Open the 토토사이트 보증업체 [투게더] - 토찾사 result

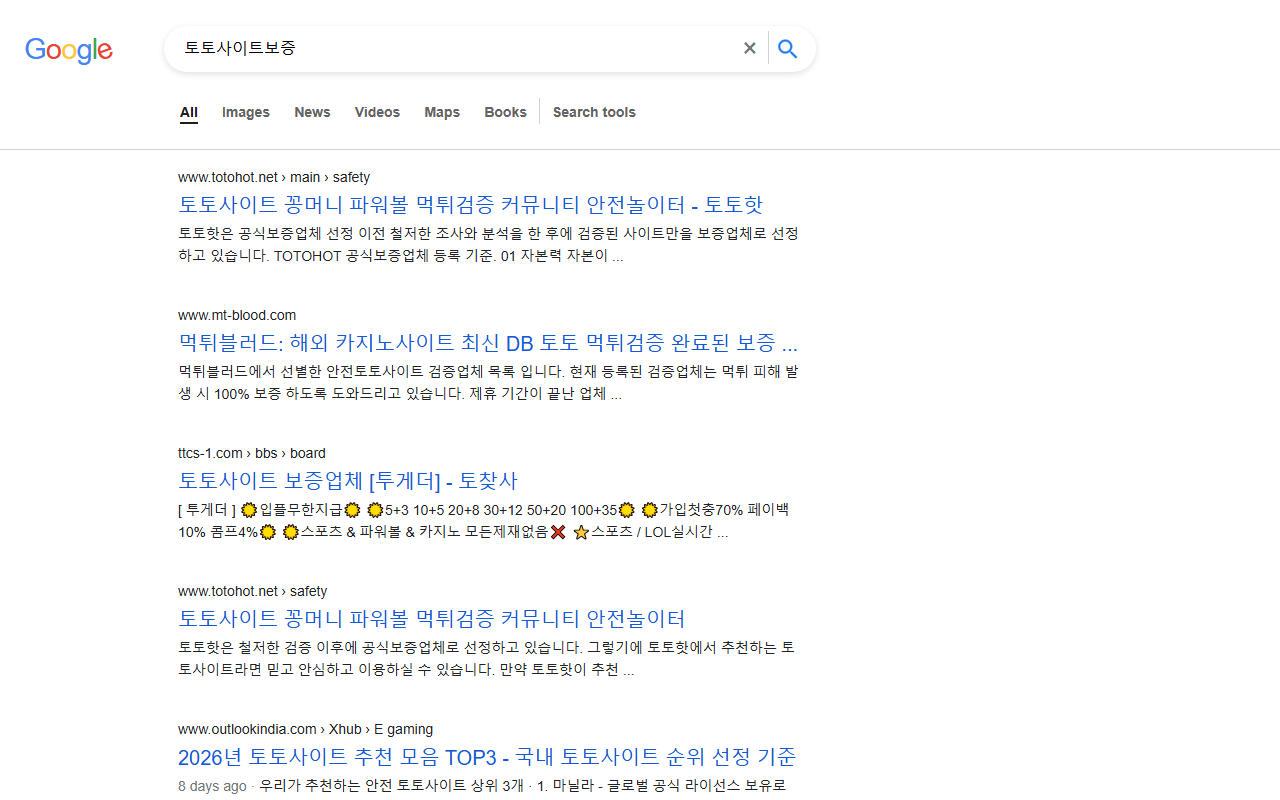pyautogui.click(x=348, y=481)
